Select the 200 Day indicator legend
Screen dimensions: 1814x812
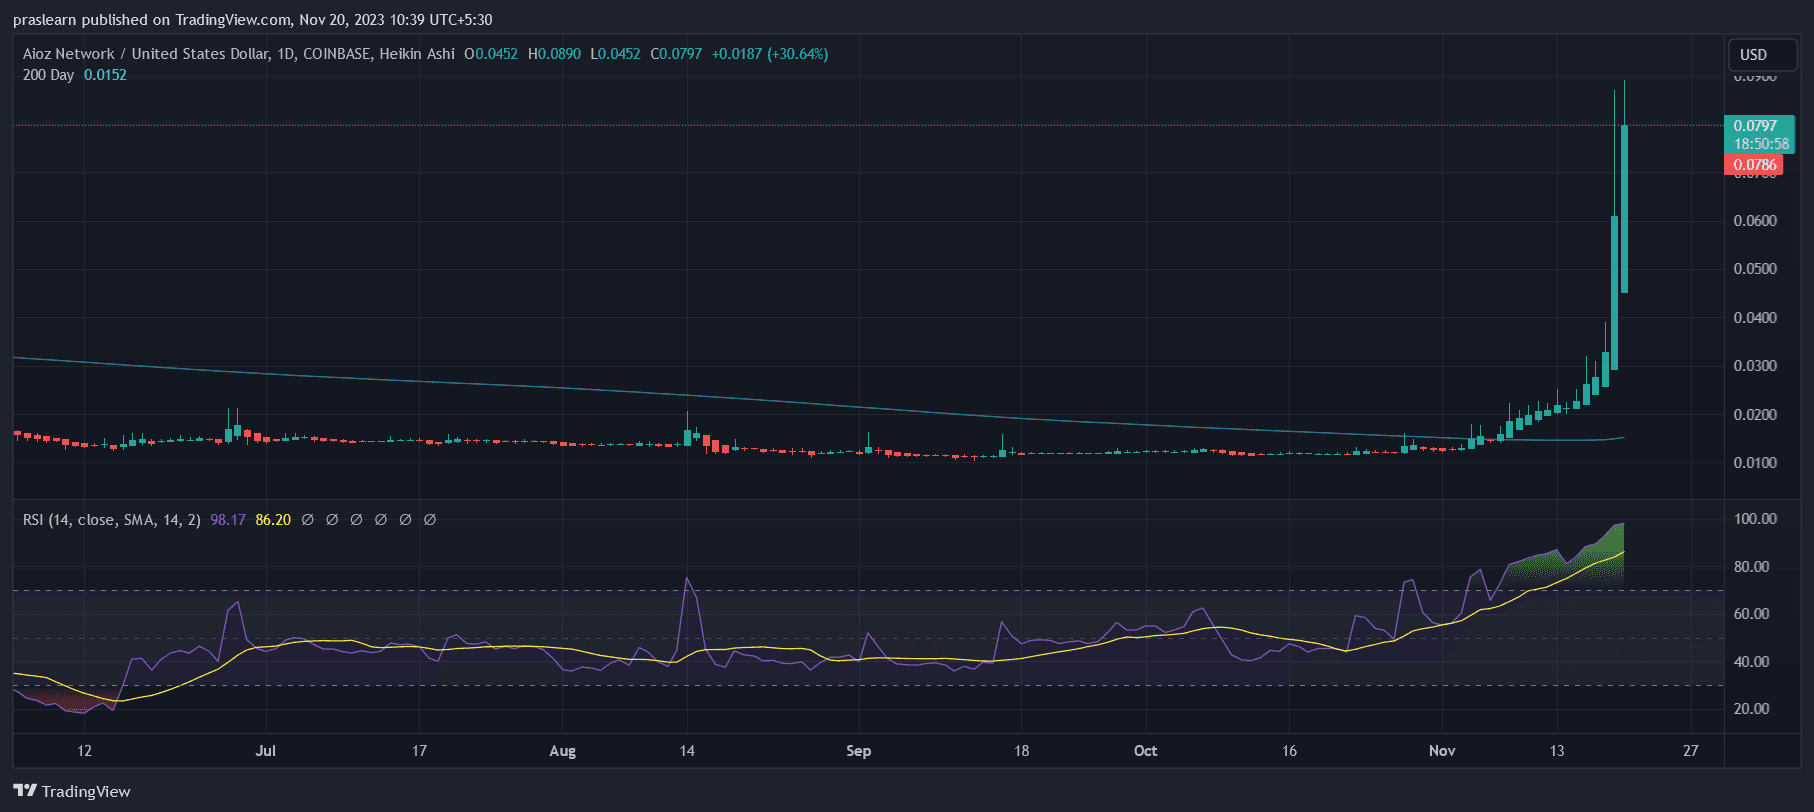click(x=48, y=75)
